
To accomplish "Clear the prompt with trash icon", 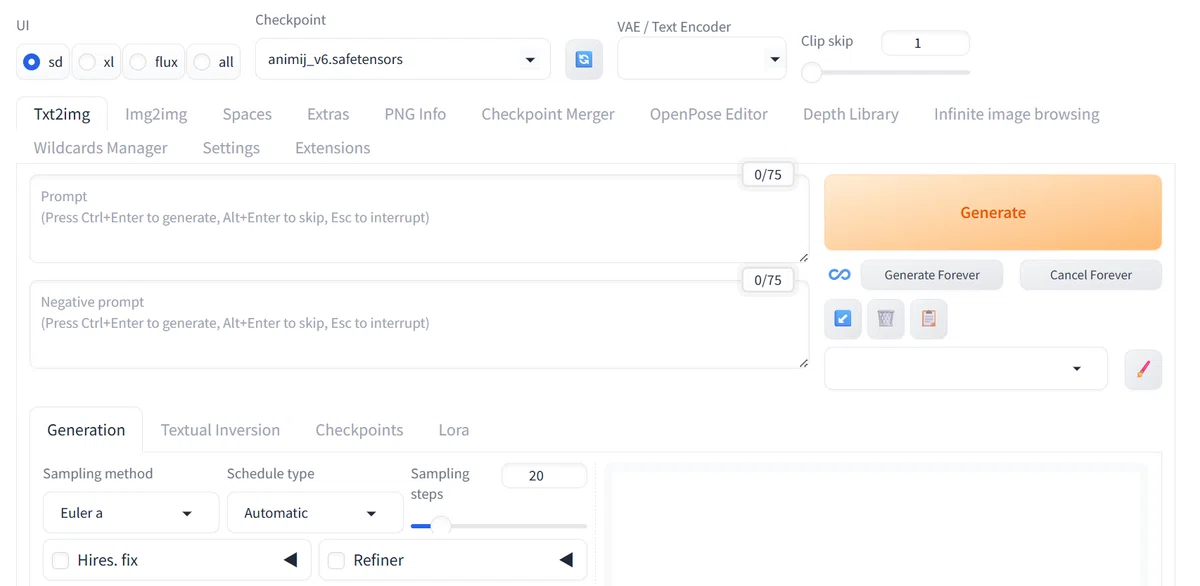I will (x=885, y=319).
